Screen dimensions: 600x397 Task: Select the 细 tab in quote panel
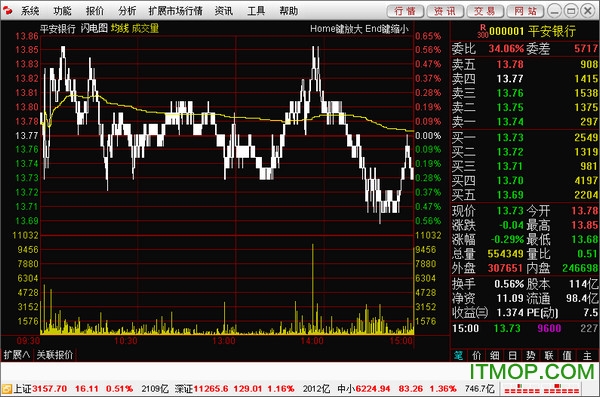point(495,356)
